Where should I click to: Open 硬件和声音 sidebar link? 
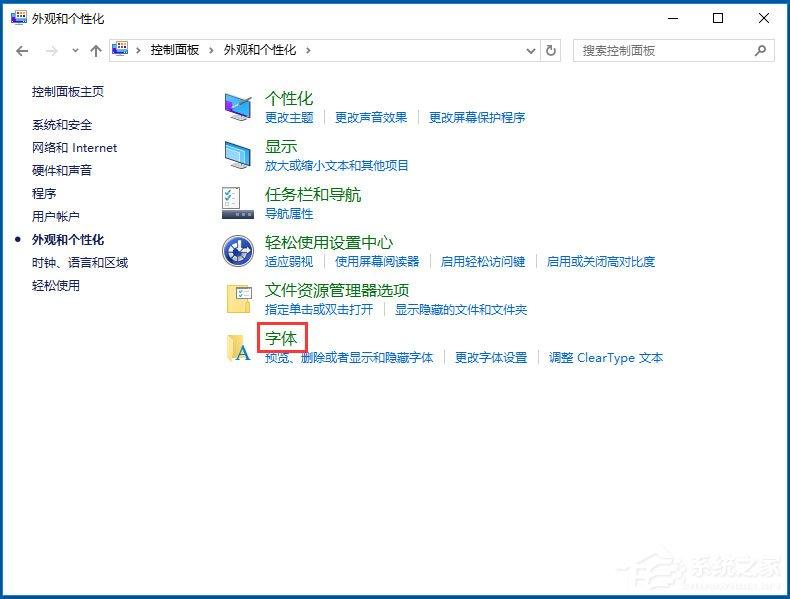click(61, 170)
